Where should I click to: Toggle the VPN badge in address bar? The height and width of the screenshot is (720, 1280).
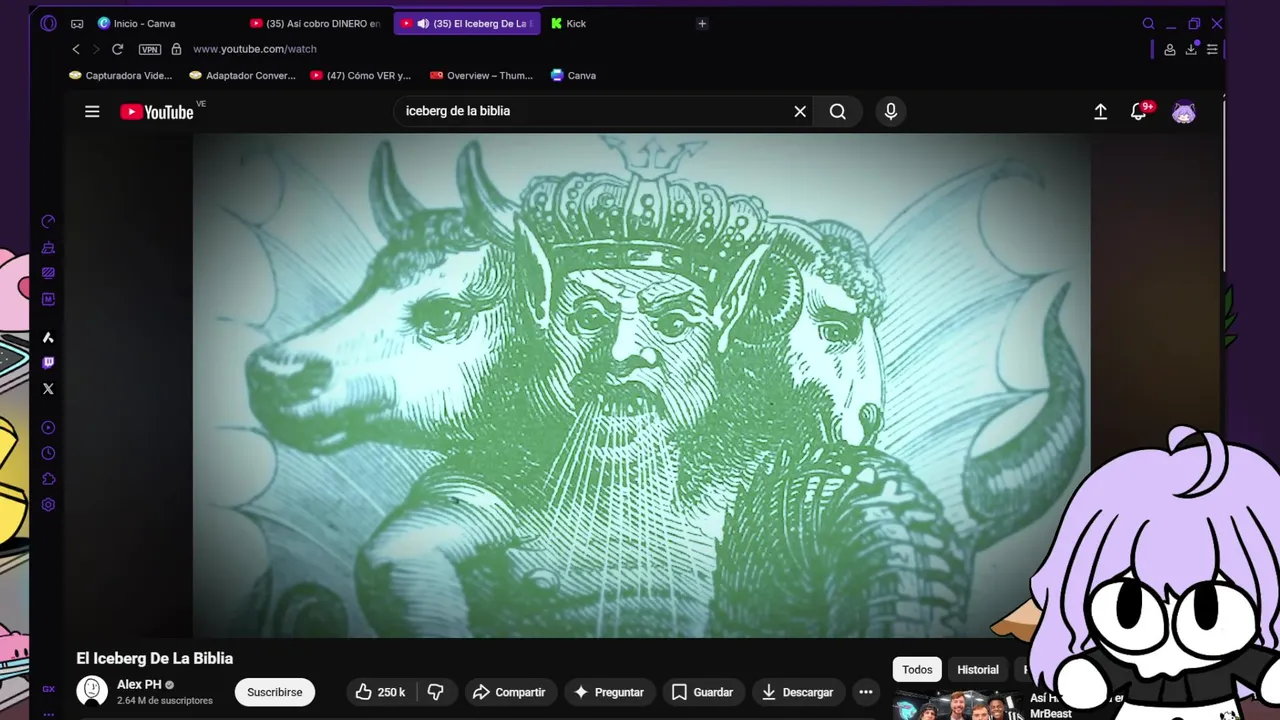(150, 49)
